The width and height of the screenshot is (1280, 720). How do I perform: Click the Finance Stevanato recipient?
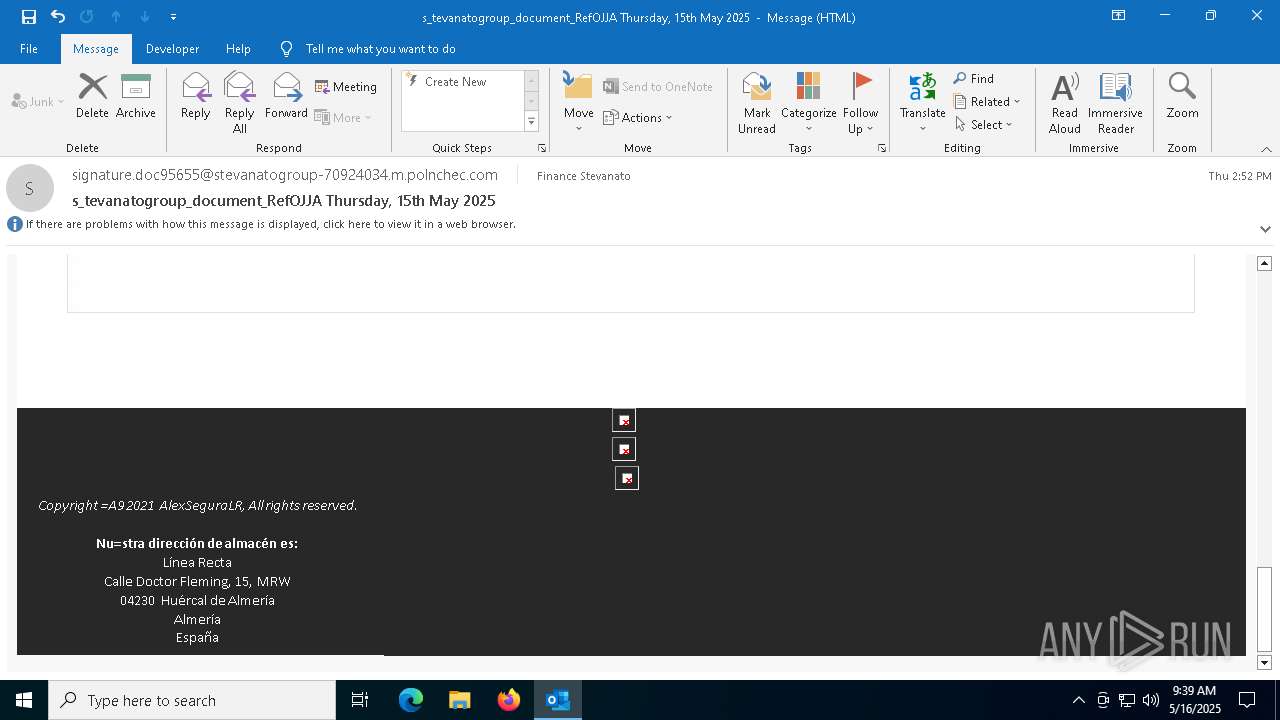click(x=583, y=176)
